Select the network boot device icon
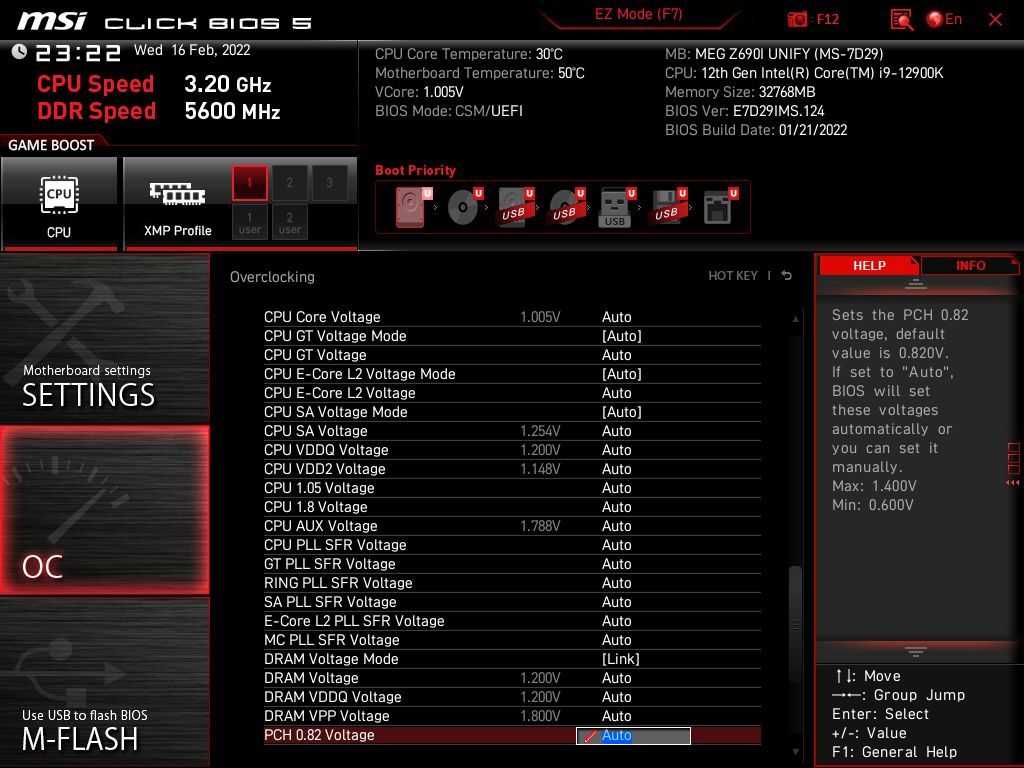The width and height of the screenshot is (1024, 768). [720, 207]
